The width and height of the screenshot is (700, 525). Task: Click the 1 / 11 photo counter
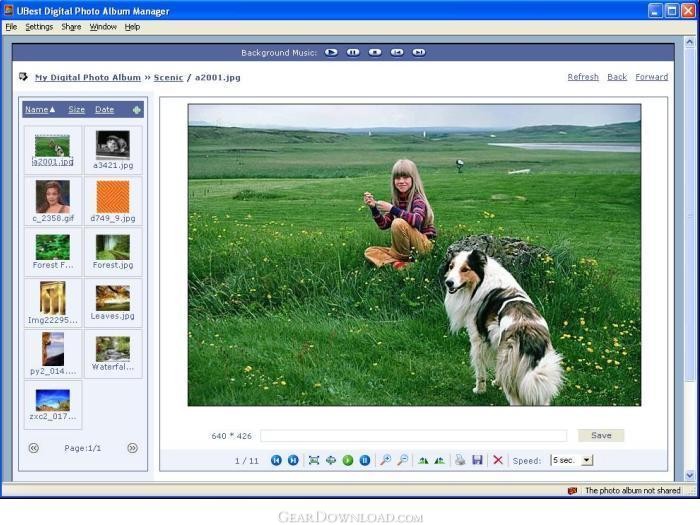point(247,461)
